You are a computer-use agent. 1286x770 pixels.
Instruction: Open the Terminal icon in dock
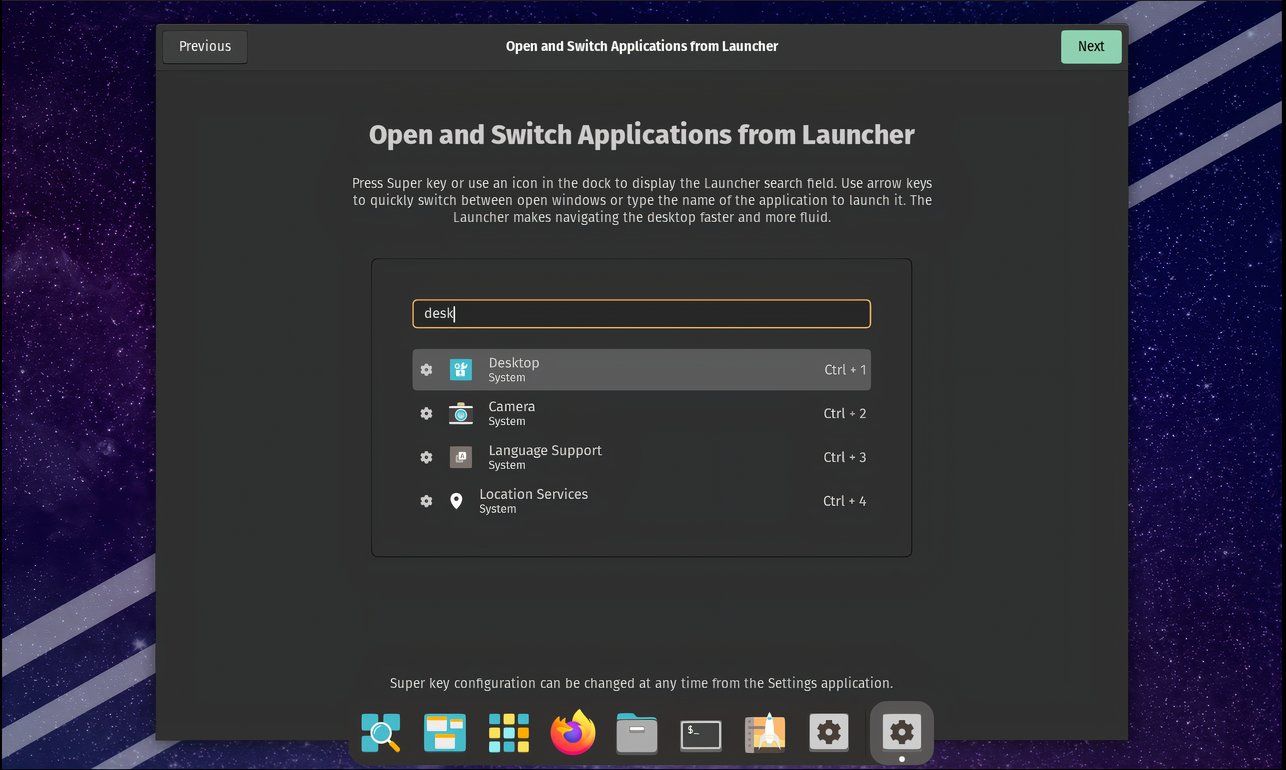coord(700,733)
